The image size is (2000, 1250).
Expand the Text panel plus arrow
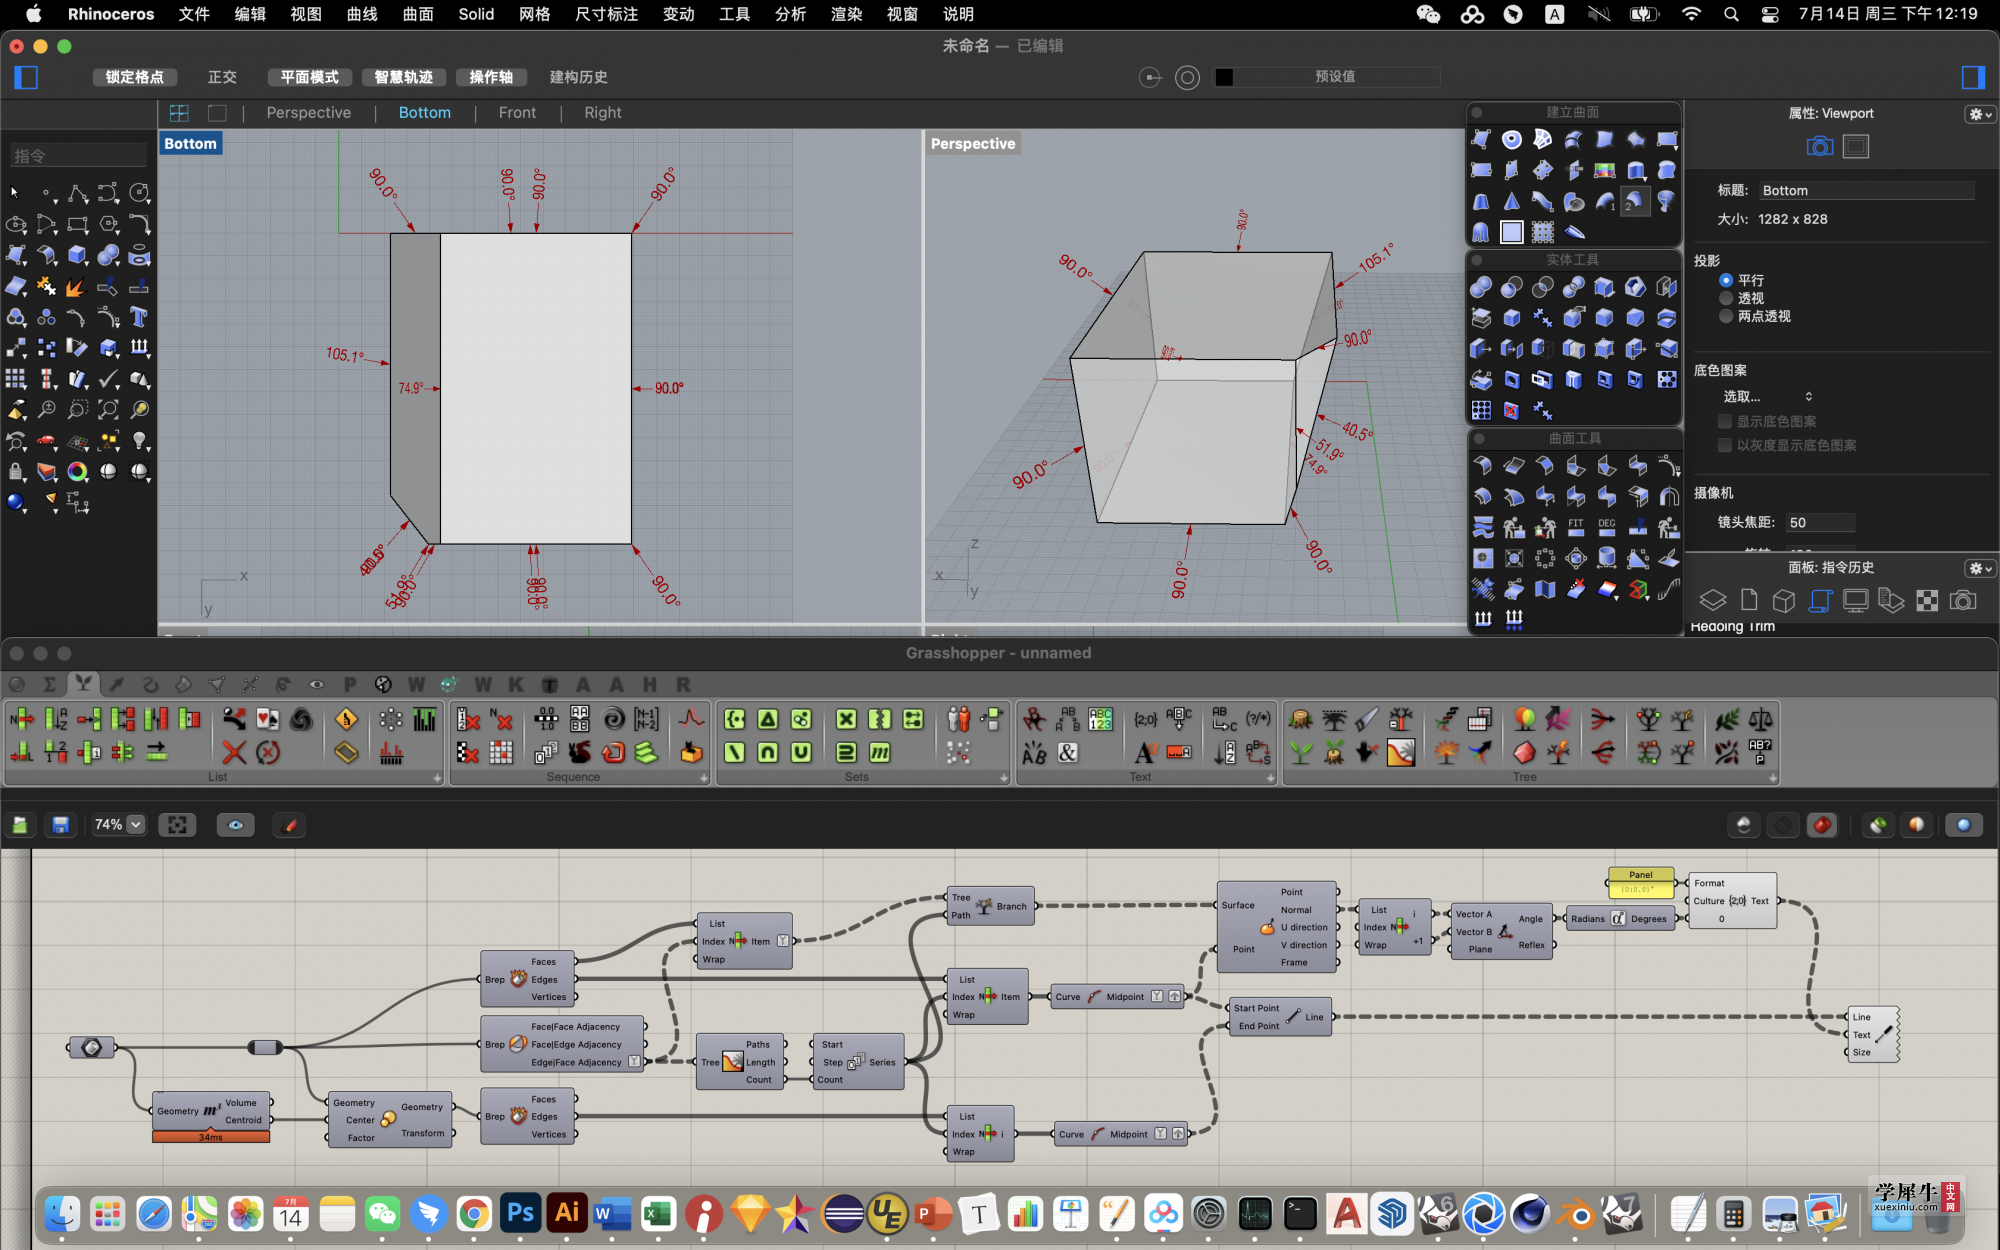[1270, 777]
